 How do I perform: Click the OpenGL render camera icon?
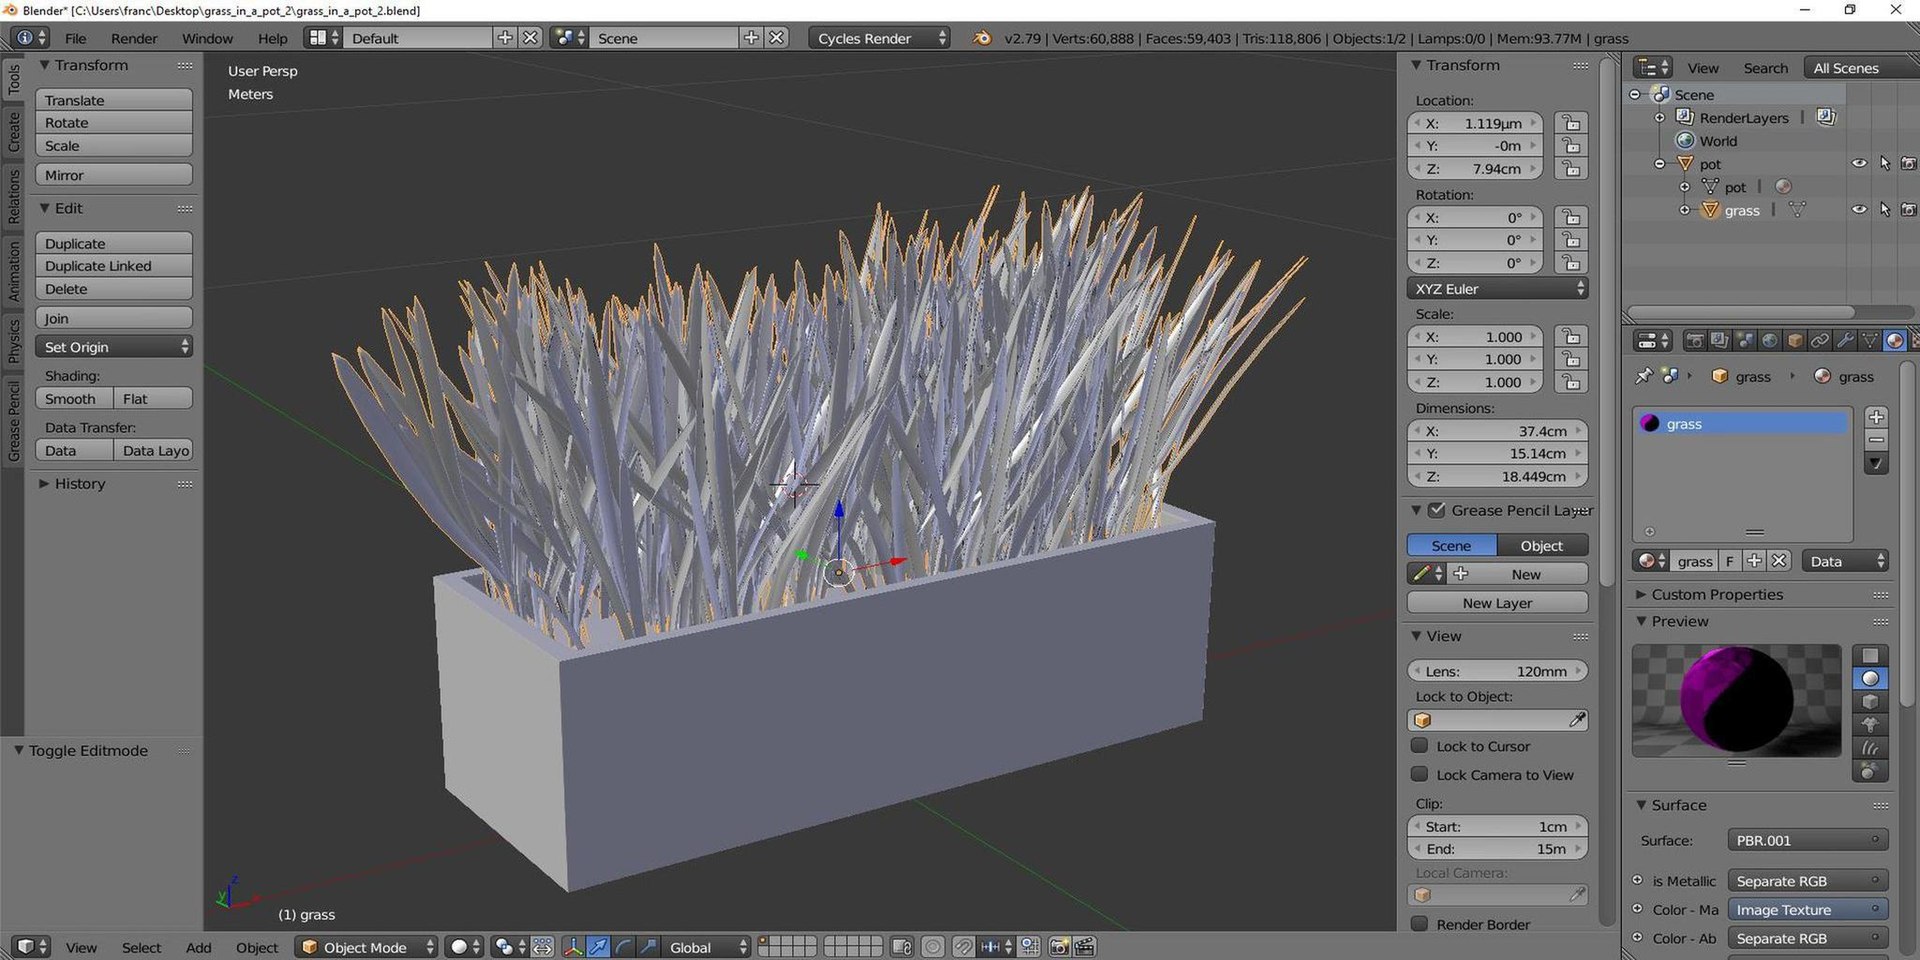1060,947
